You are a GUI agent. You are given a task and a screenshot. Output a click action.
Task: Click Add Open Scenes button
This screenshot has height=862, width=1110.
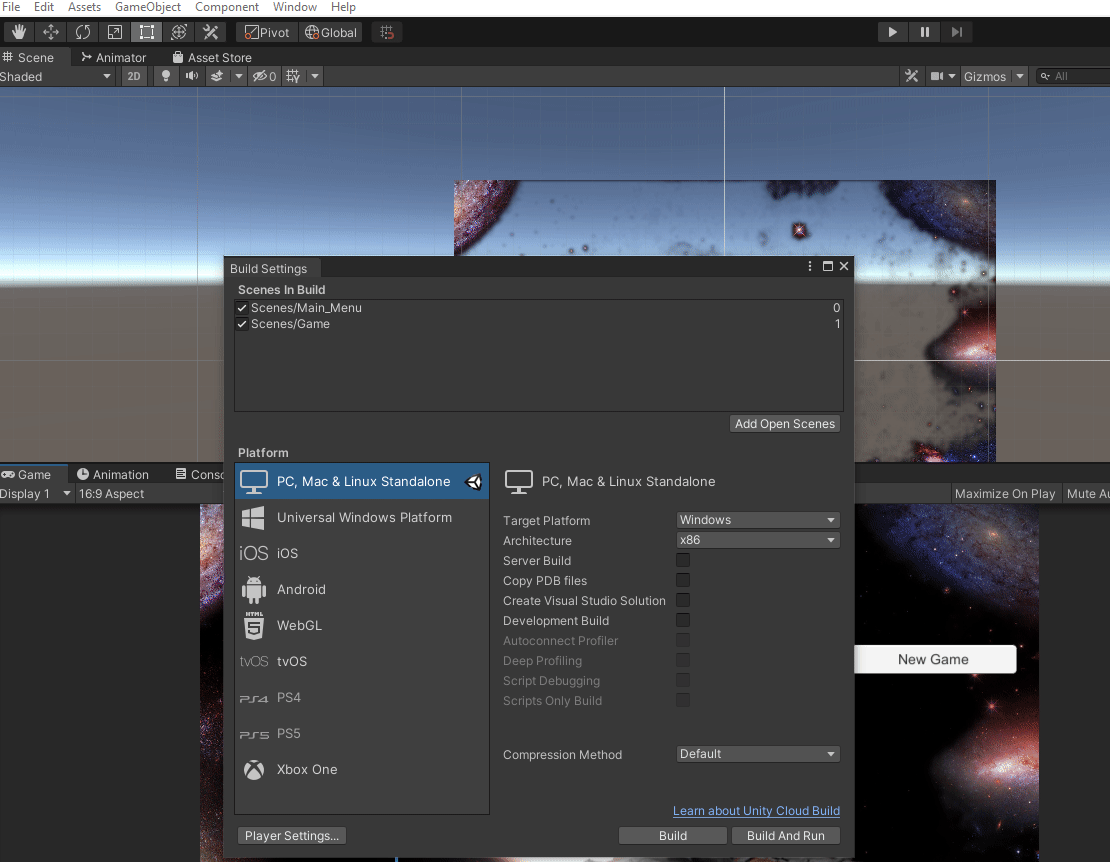pyautogui.click(x=784, y=423)
